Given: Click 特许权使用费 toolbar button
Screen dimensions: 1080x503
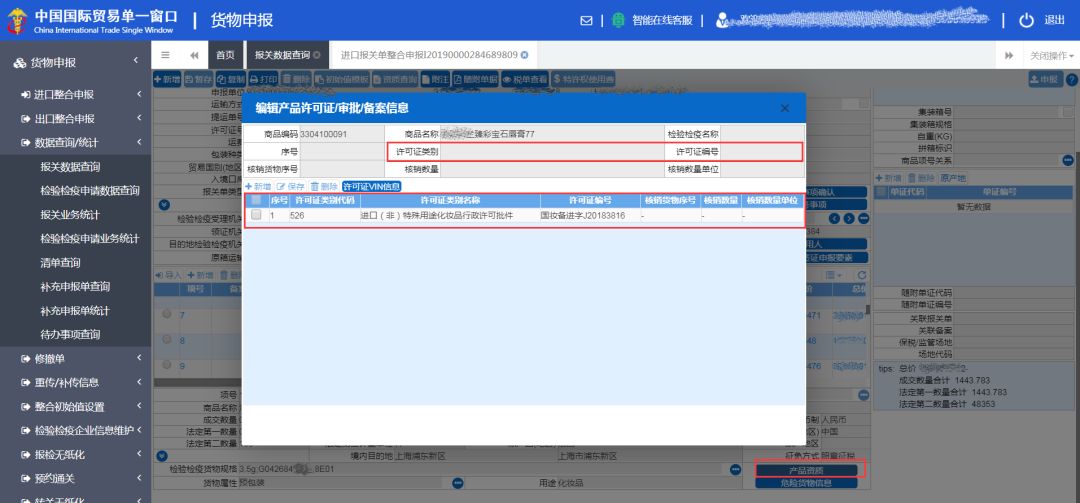Looking at the screenshot, I should 583,79.
